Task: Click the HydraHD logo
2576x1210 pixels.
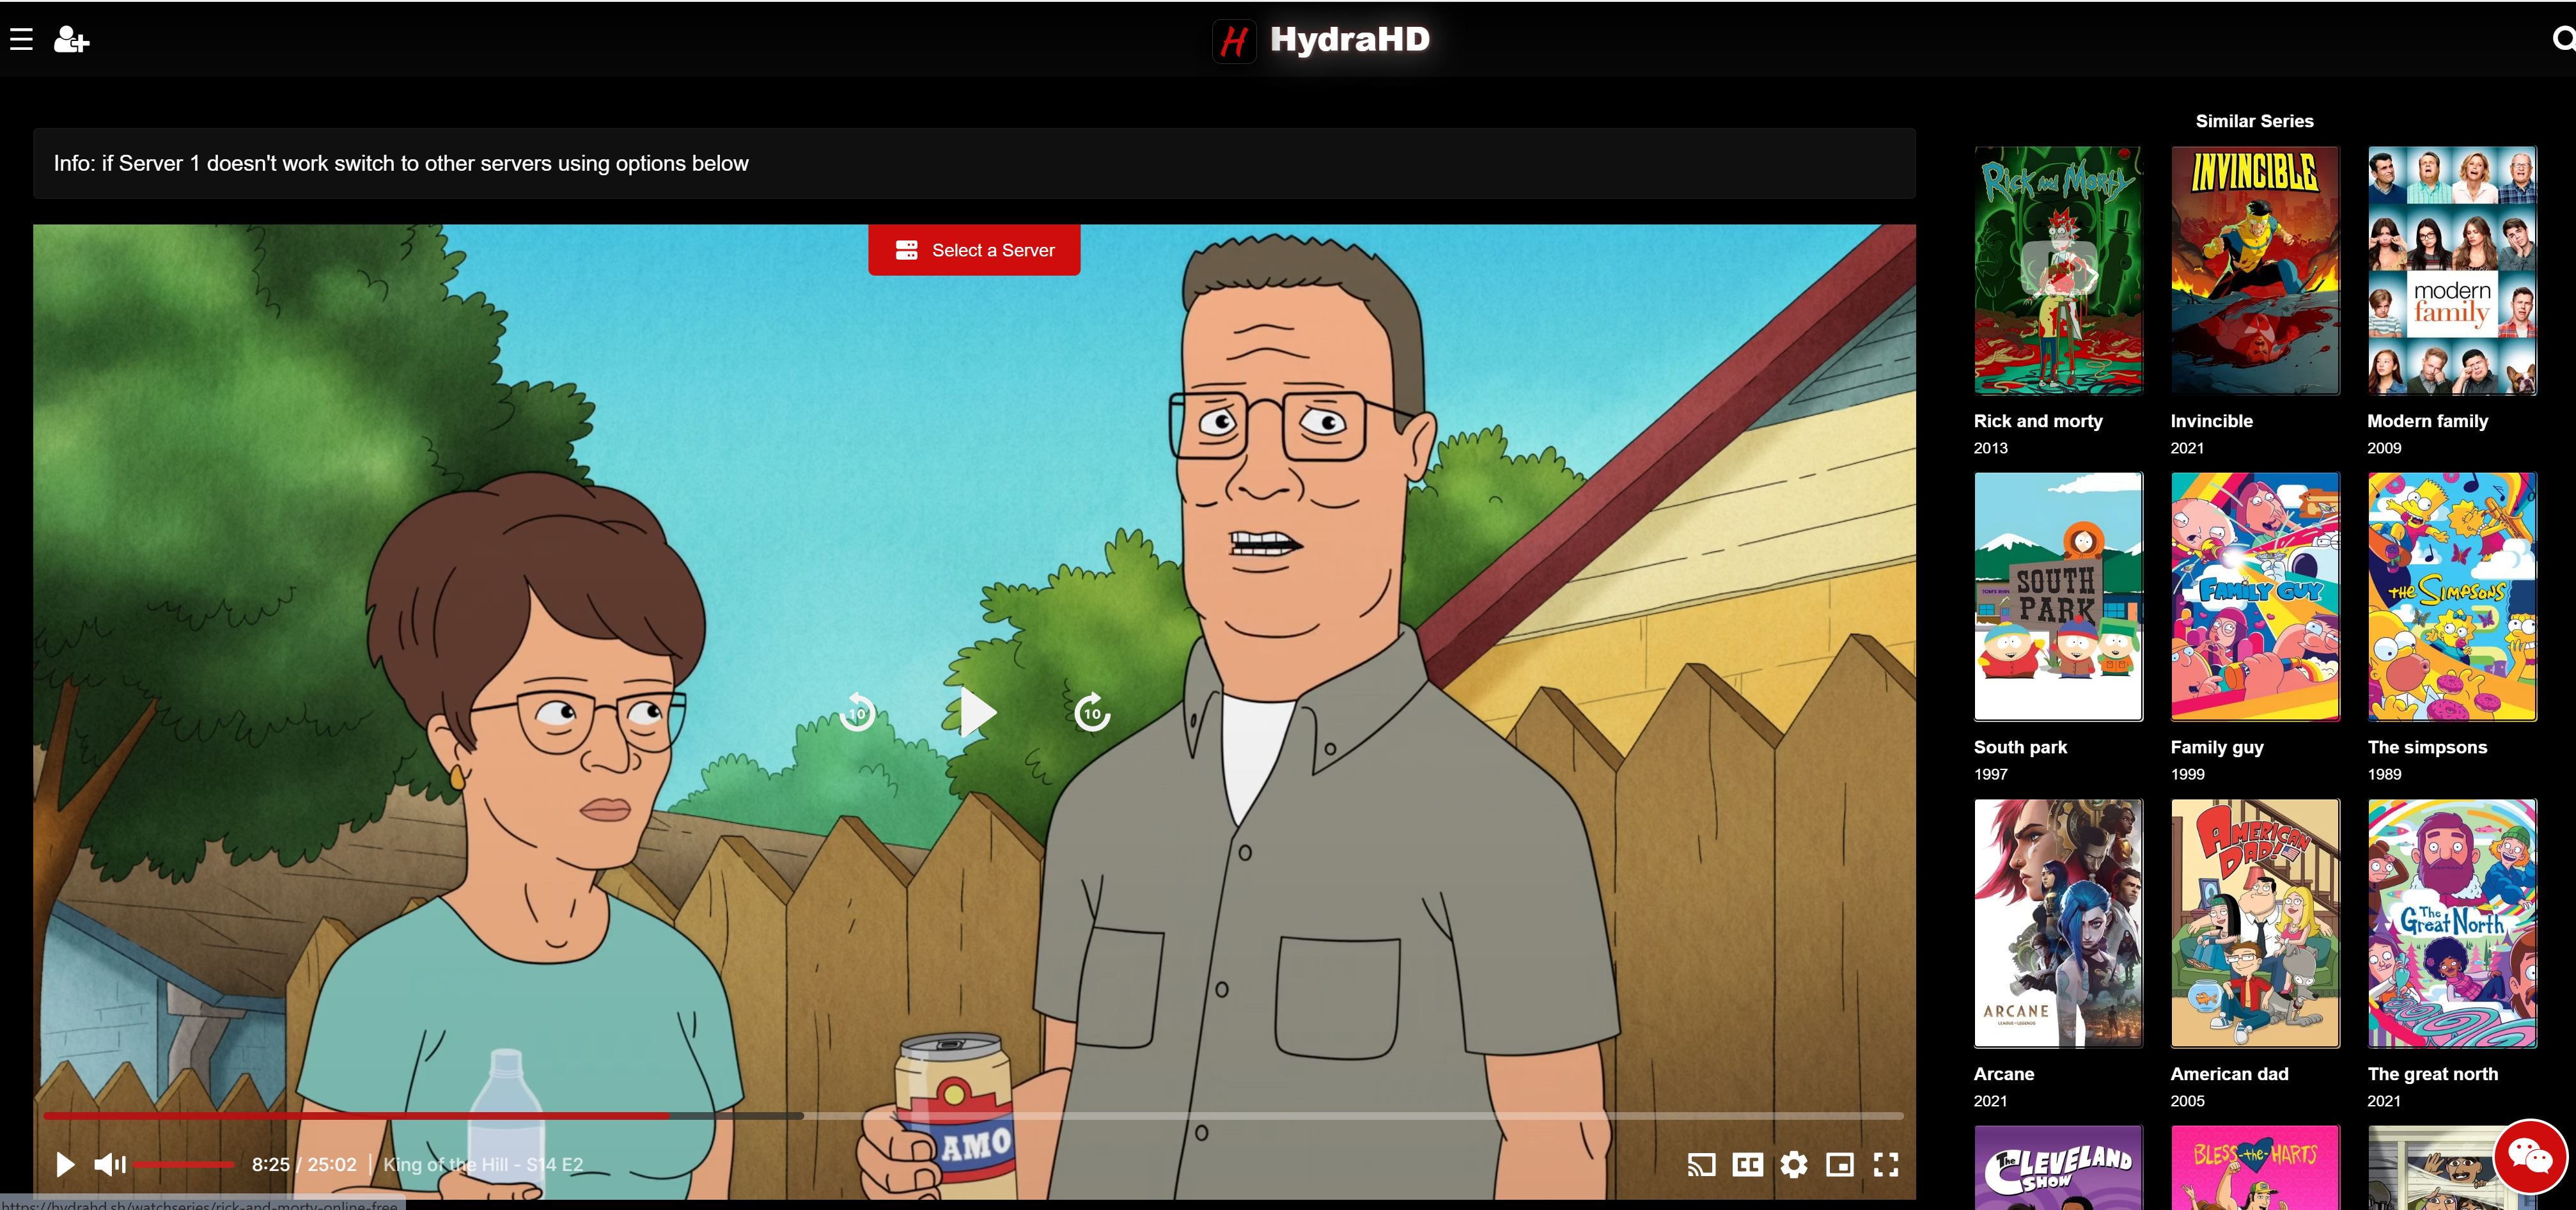Action: click(x=1321, y=40)
